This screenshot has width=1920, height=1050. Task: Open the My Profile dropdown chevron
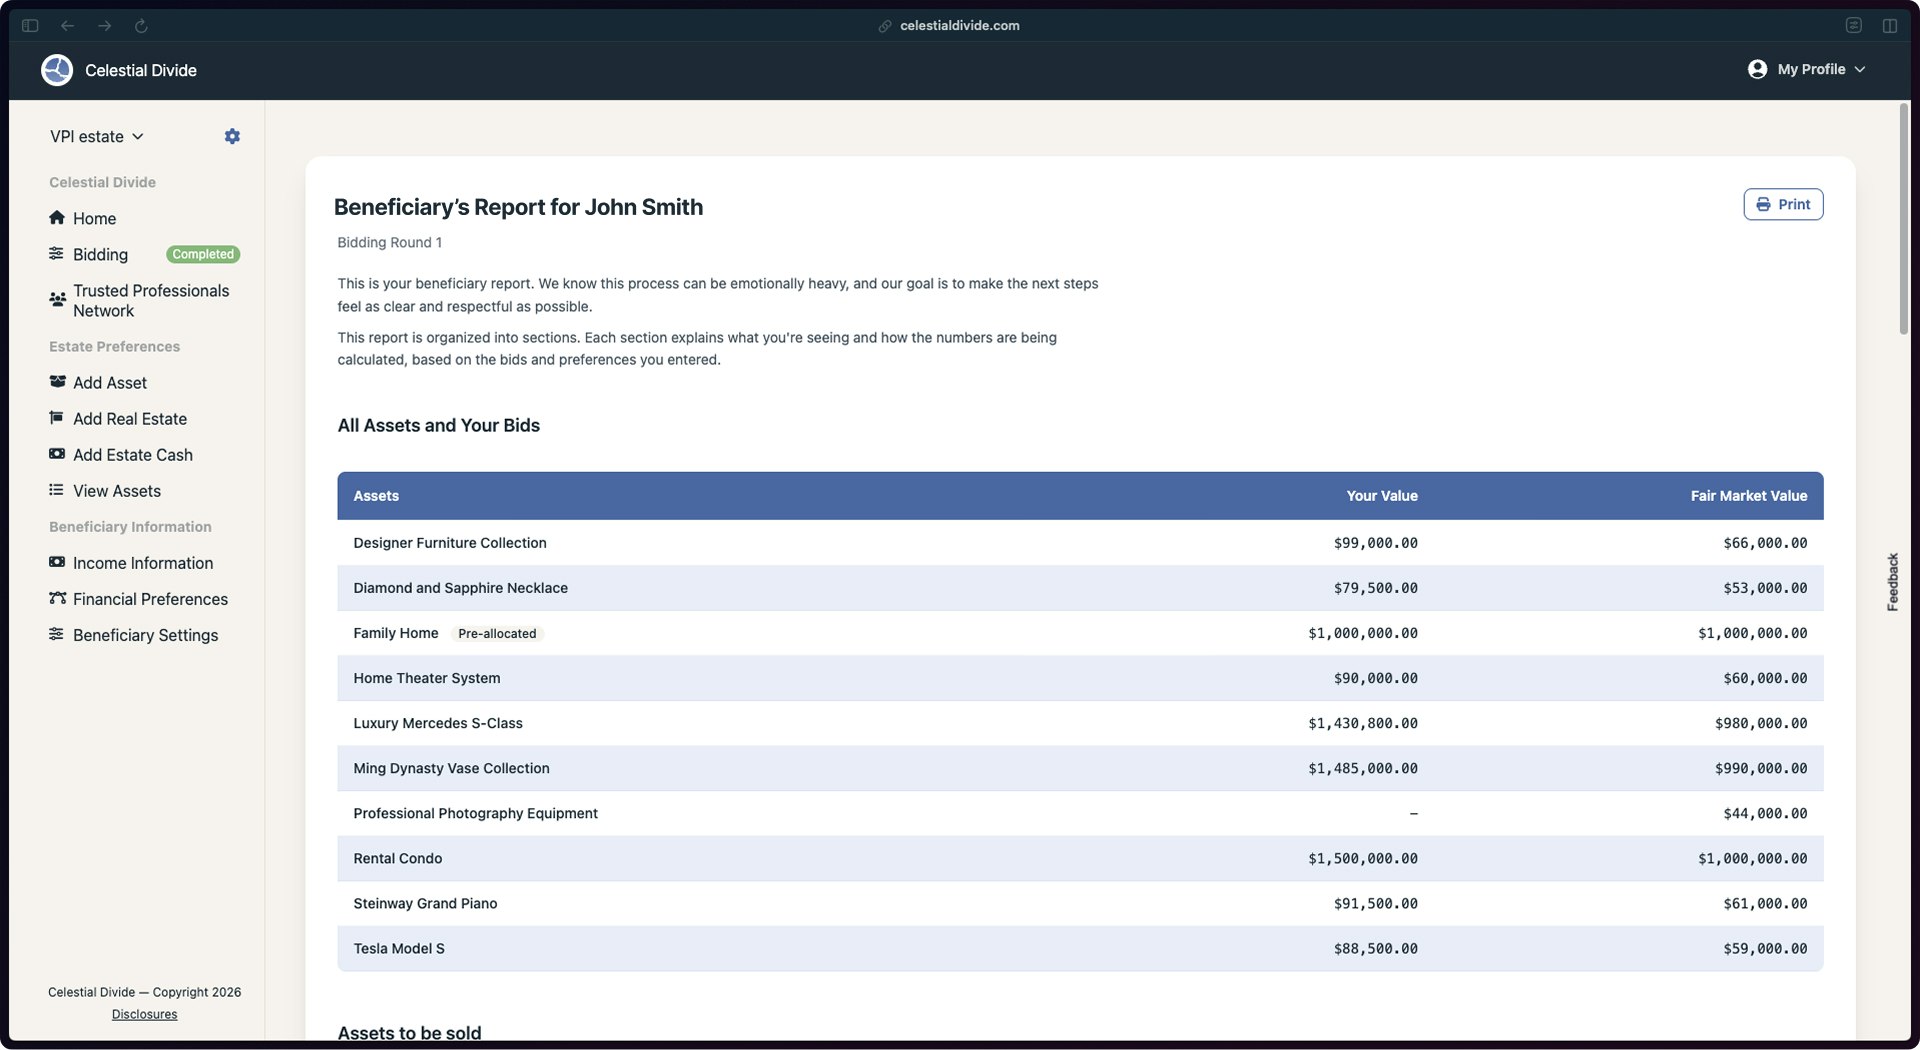click(x=1860, y=70)
